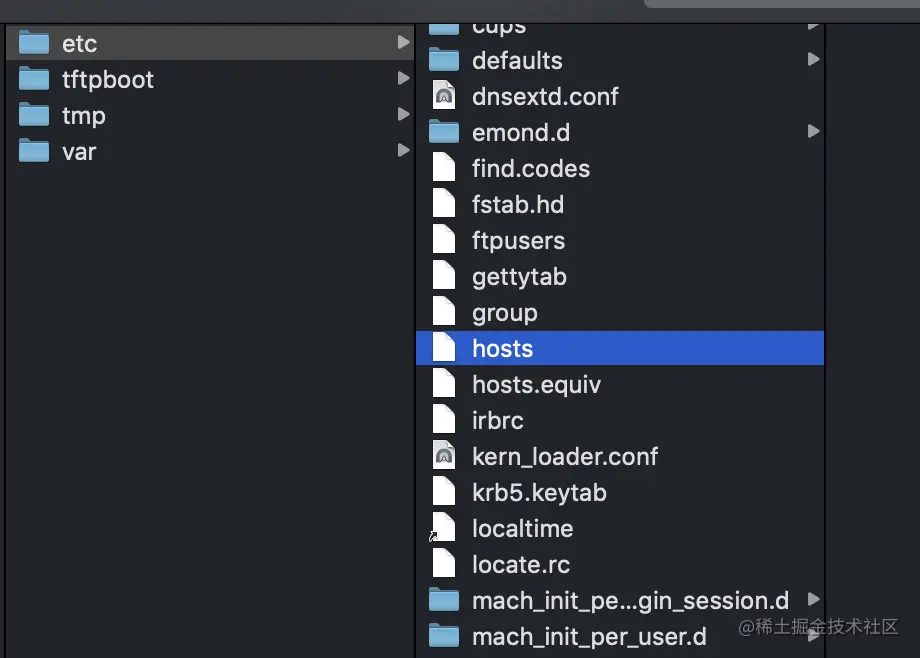Click the irbrc document icon
This screenshot has height=658, width=920.
(x=444, y=419)
